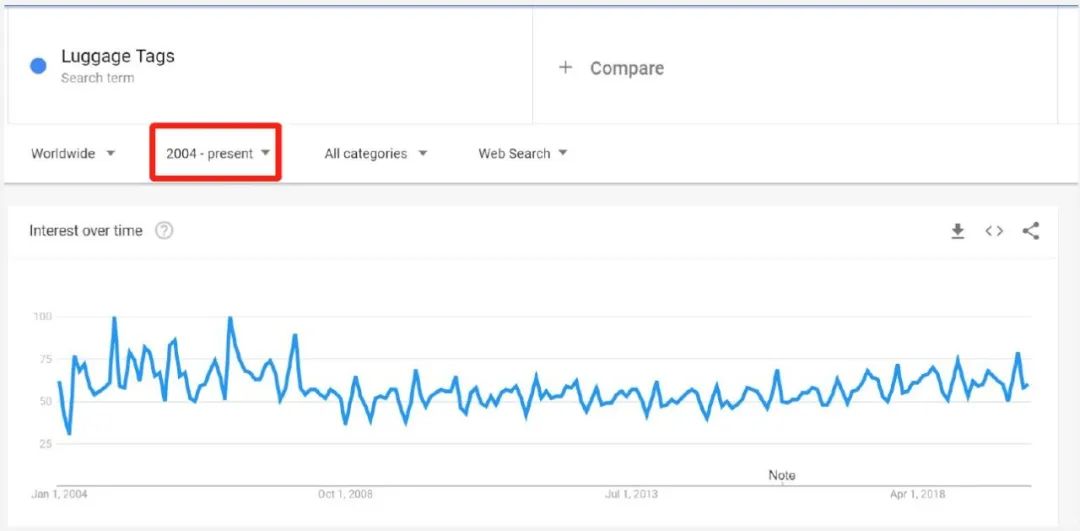Click the download CSV icon
The width and height of the screenshot is (1080, 531).
pos(957,231)
